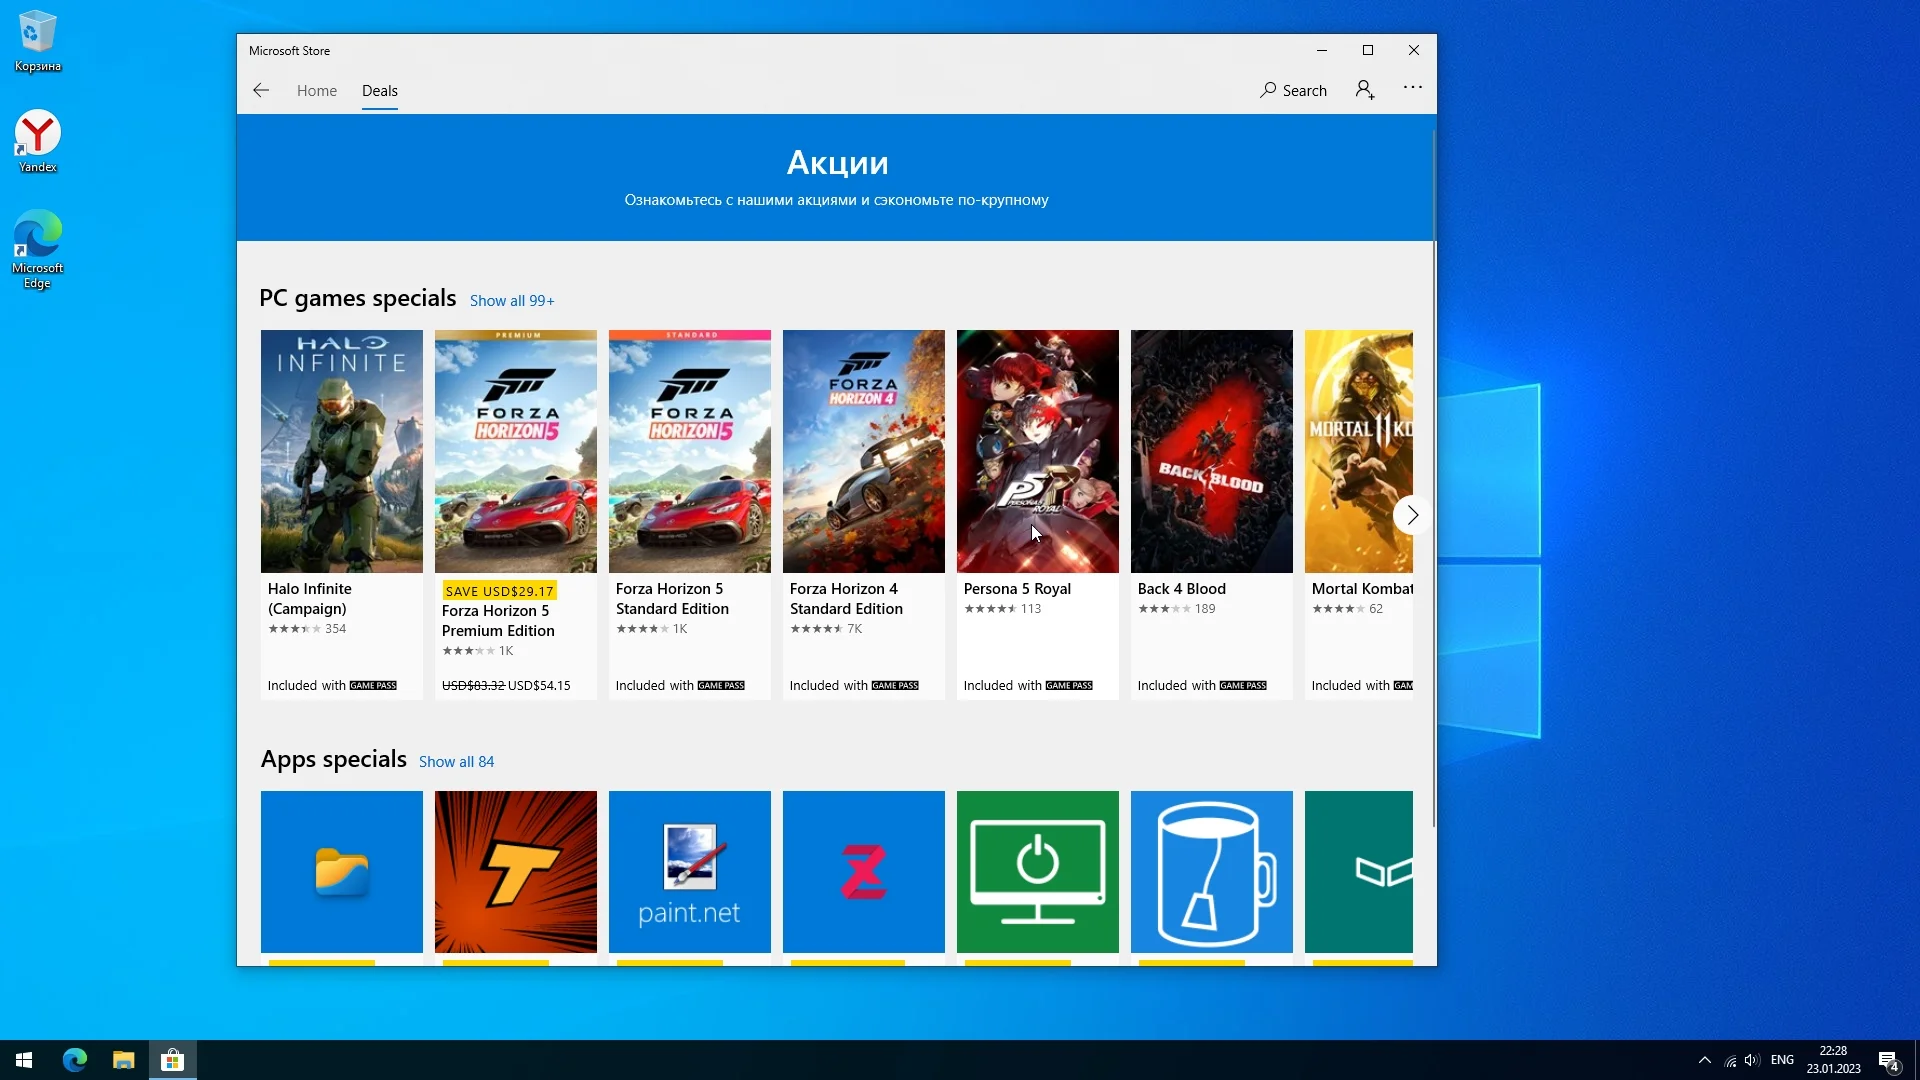
Task: Show hidden system tray icons chevron
Action: (x=1704, y=1060)
